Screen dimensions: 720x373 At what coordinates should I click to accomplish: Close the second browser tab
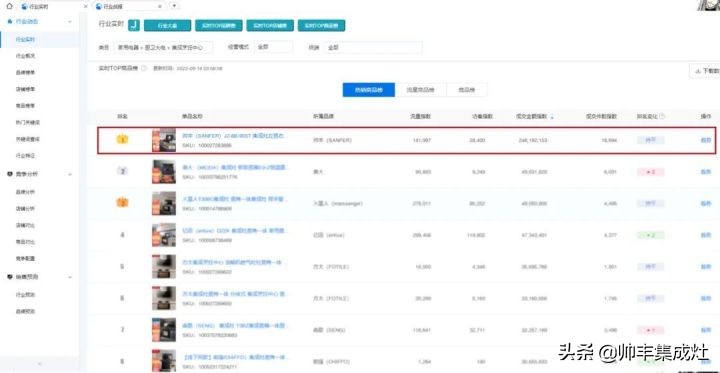(x=160, y=7)
